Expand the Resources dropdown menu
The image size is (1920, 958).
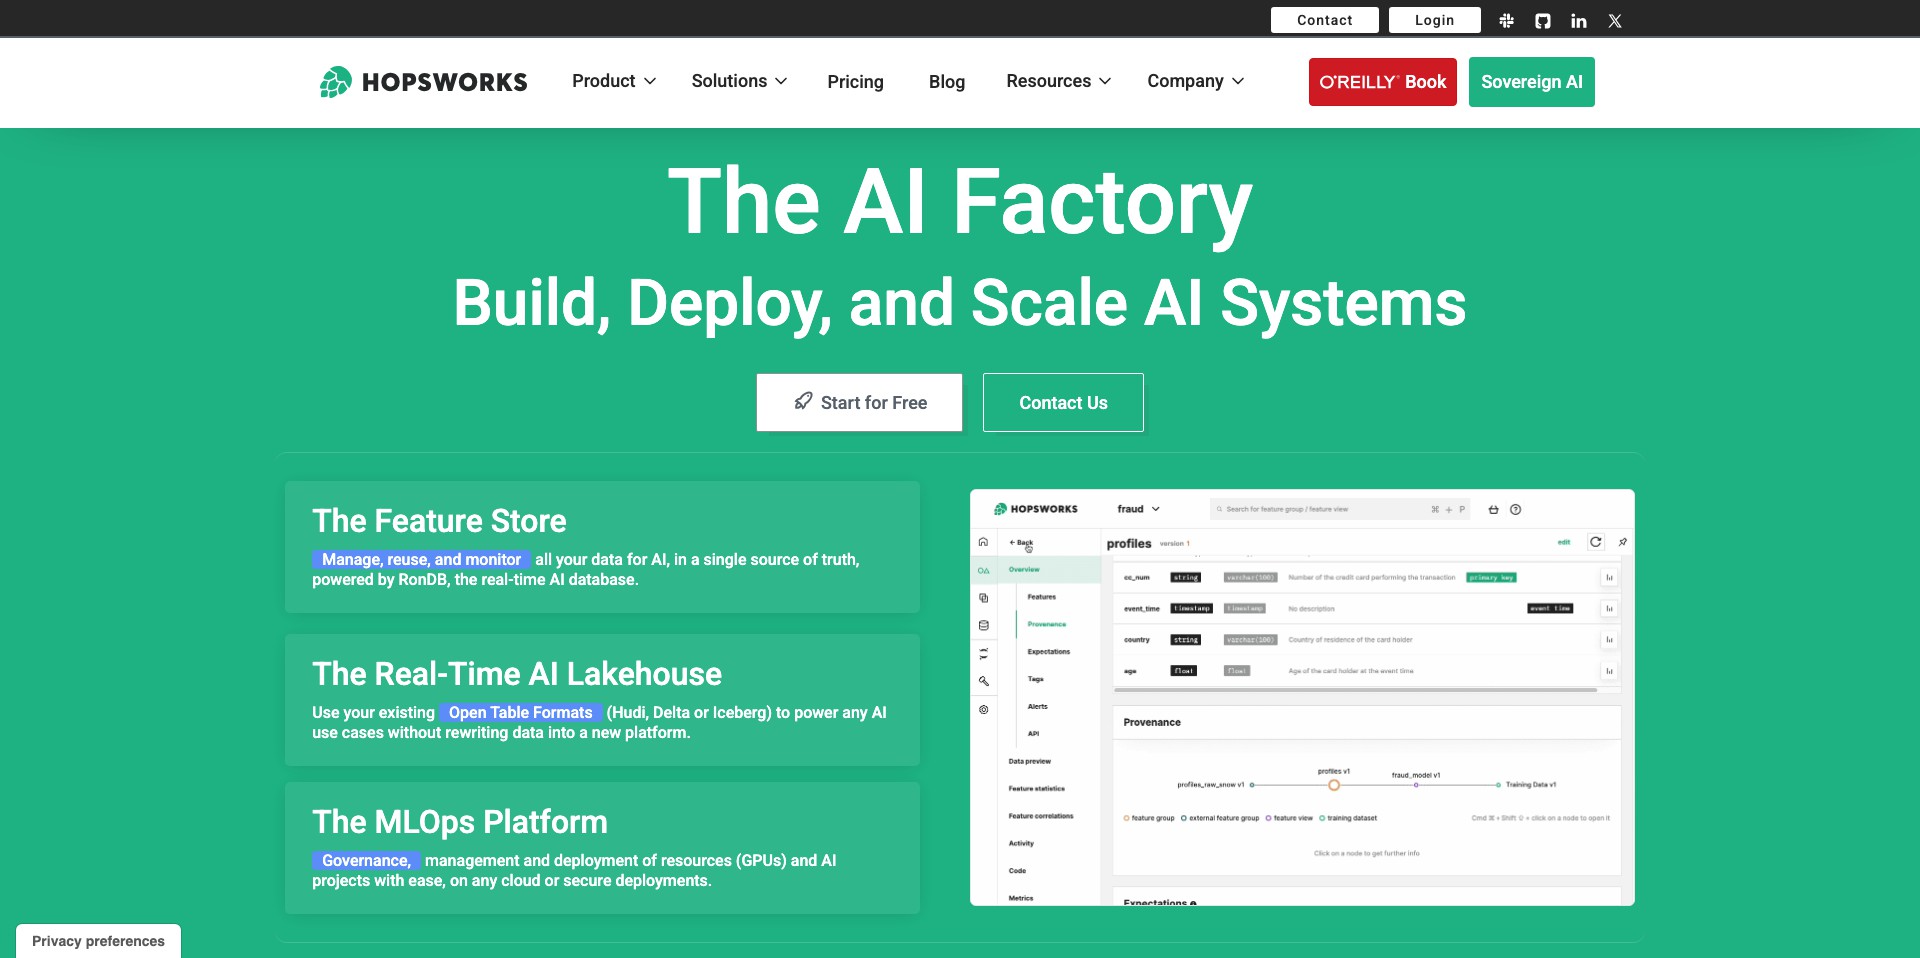(1059, 81)
